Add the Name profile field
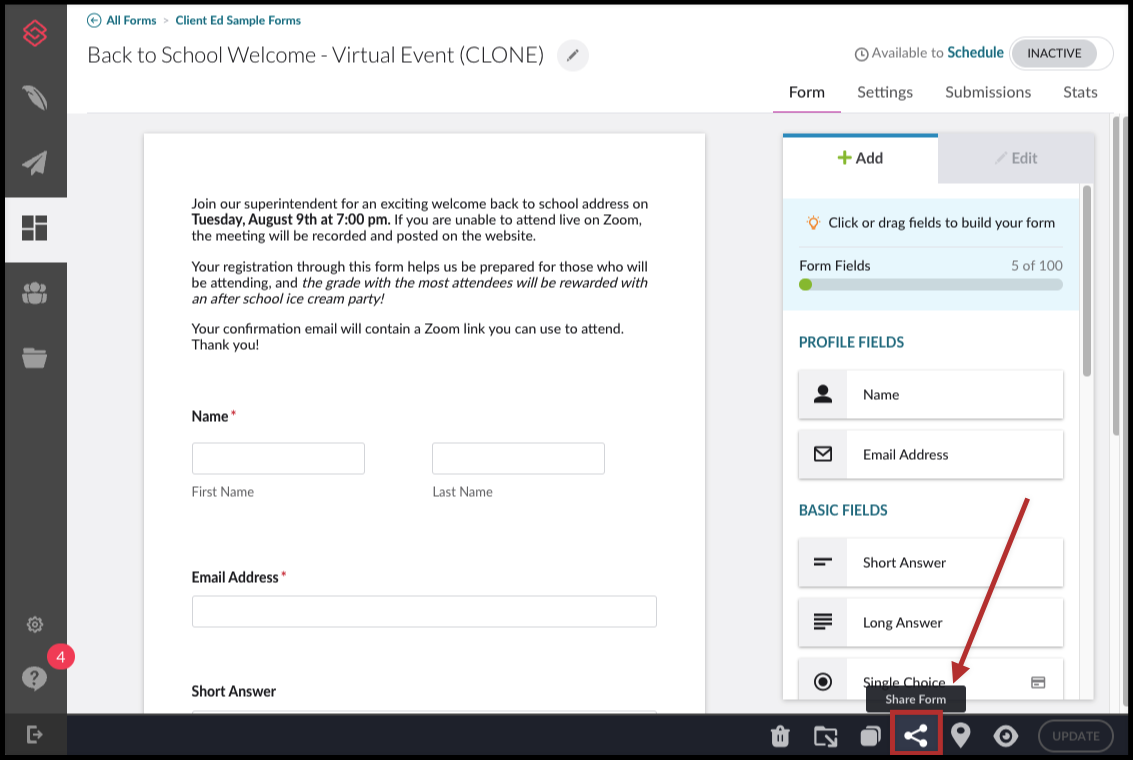The width and height of the screenshot is (1133, 760). click(x=931, y=394)
